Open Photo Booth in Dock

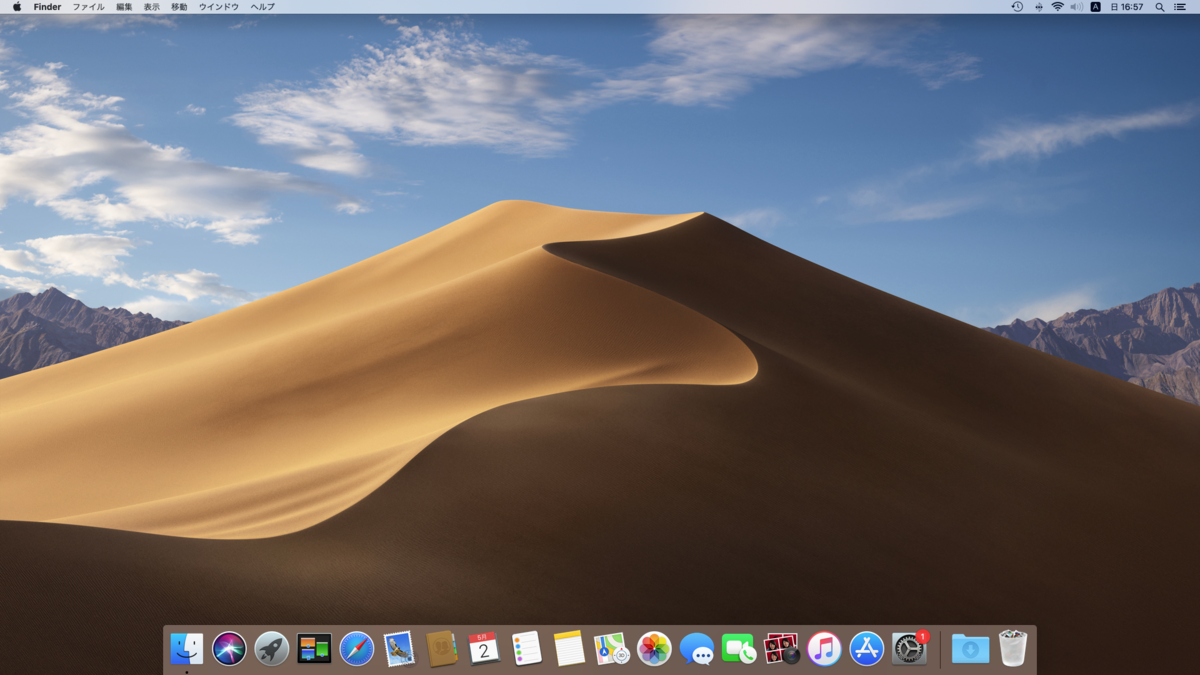[781, 649]
